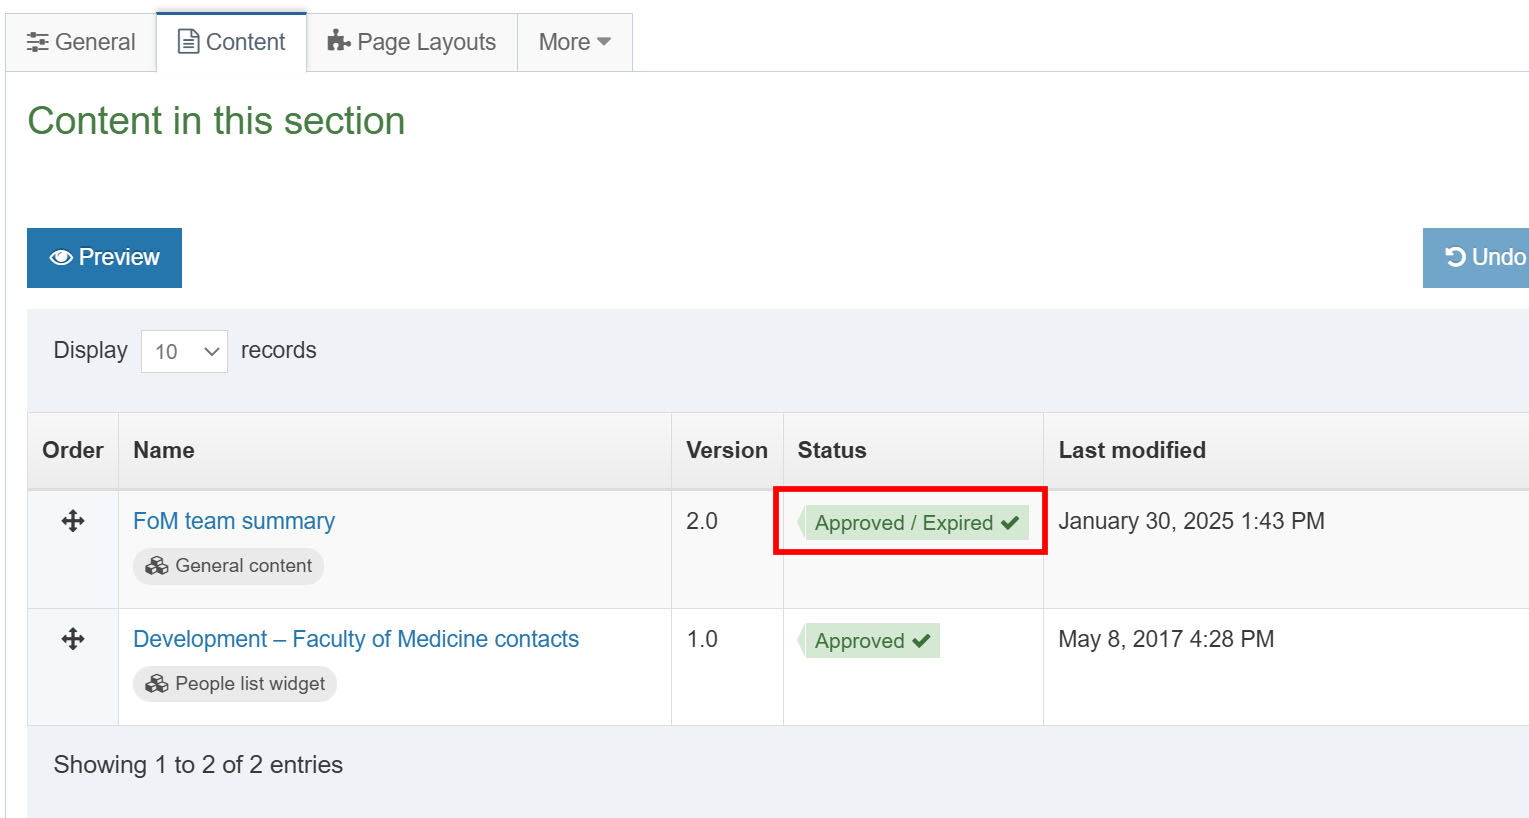
Task: Expand the More tab dropdown
Action: [574, 42]
